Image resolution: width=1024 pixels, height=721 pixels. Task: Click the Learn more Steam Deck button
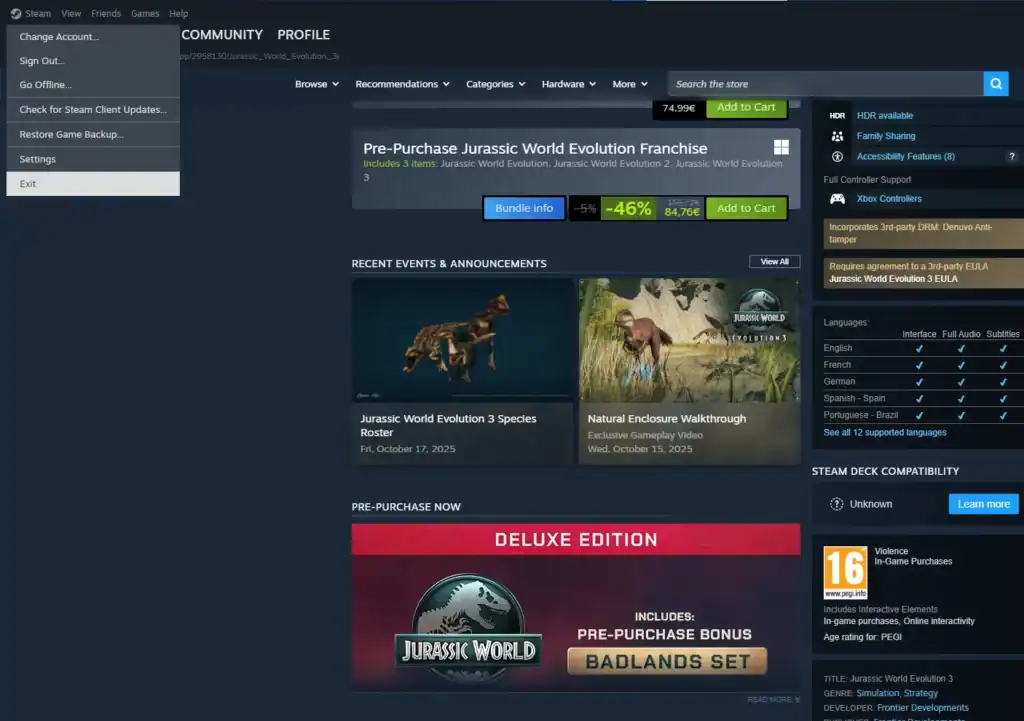click(983, 504)
